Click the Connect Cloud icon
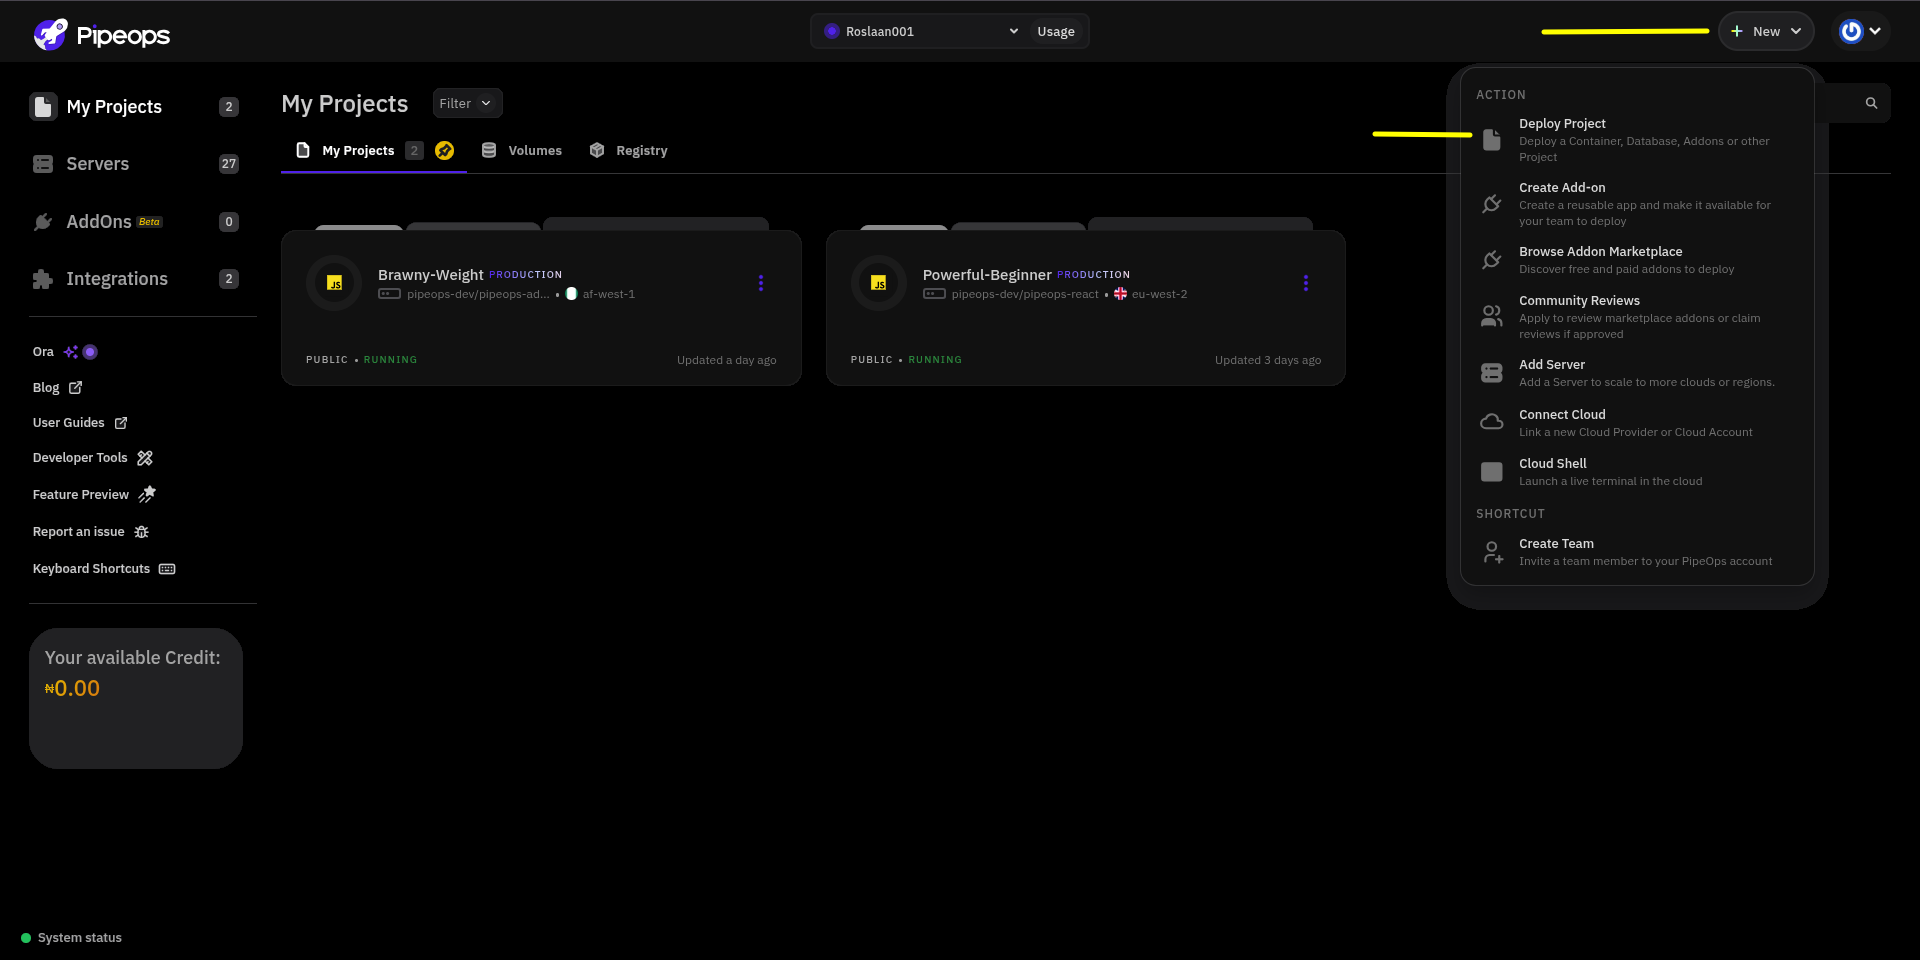Screen dimensions: 1920x960 (1492, 422)
